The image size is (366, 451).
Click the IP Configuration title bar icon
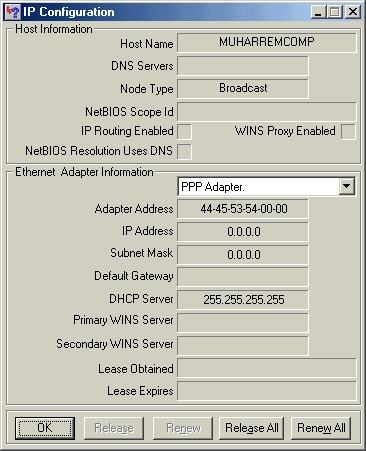(13, 12)
